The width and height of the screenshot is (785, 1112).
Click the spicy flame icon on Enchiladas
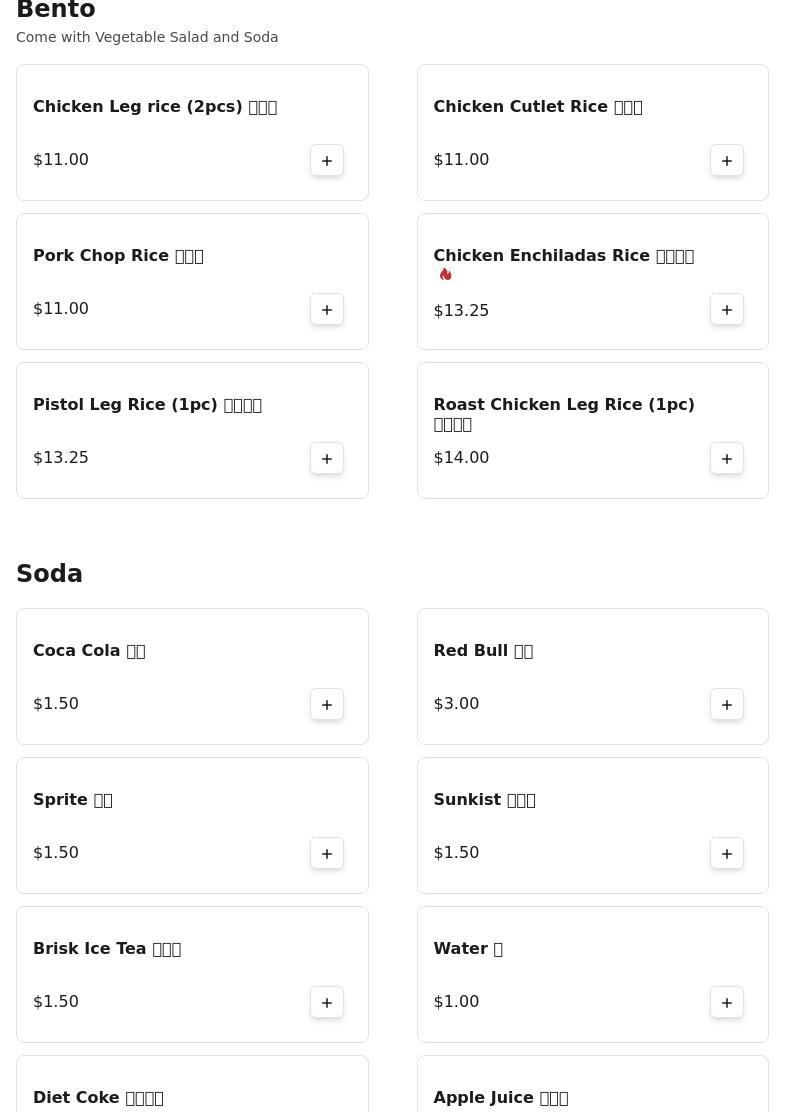pos(446,274)
